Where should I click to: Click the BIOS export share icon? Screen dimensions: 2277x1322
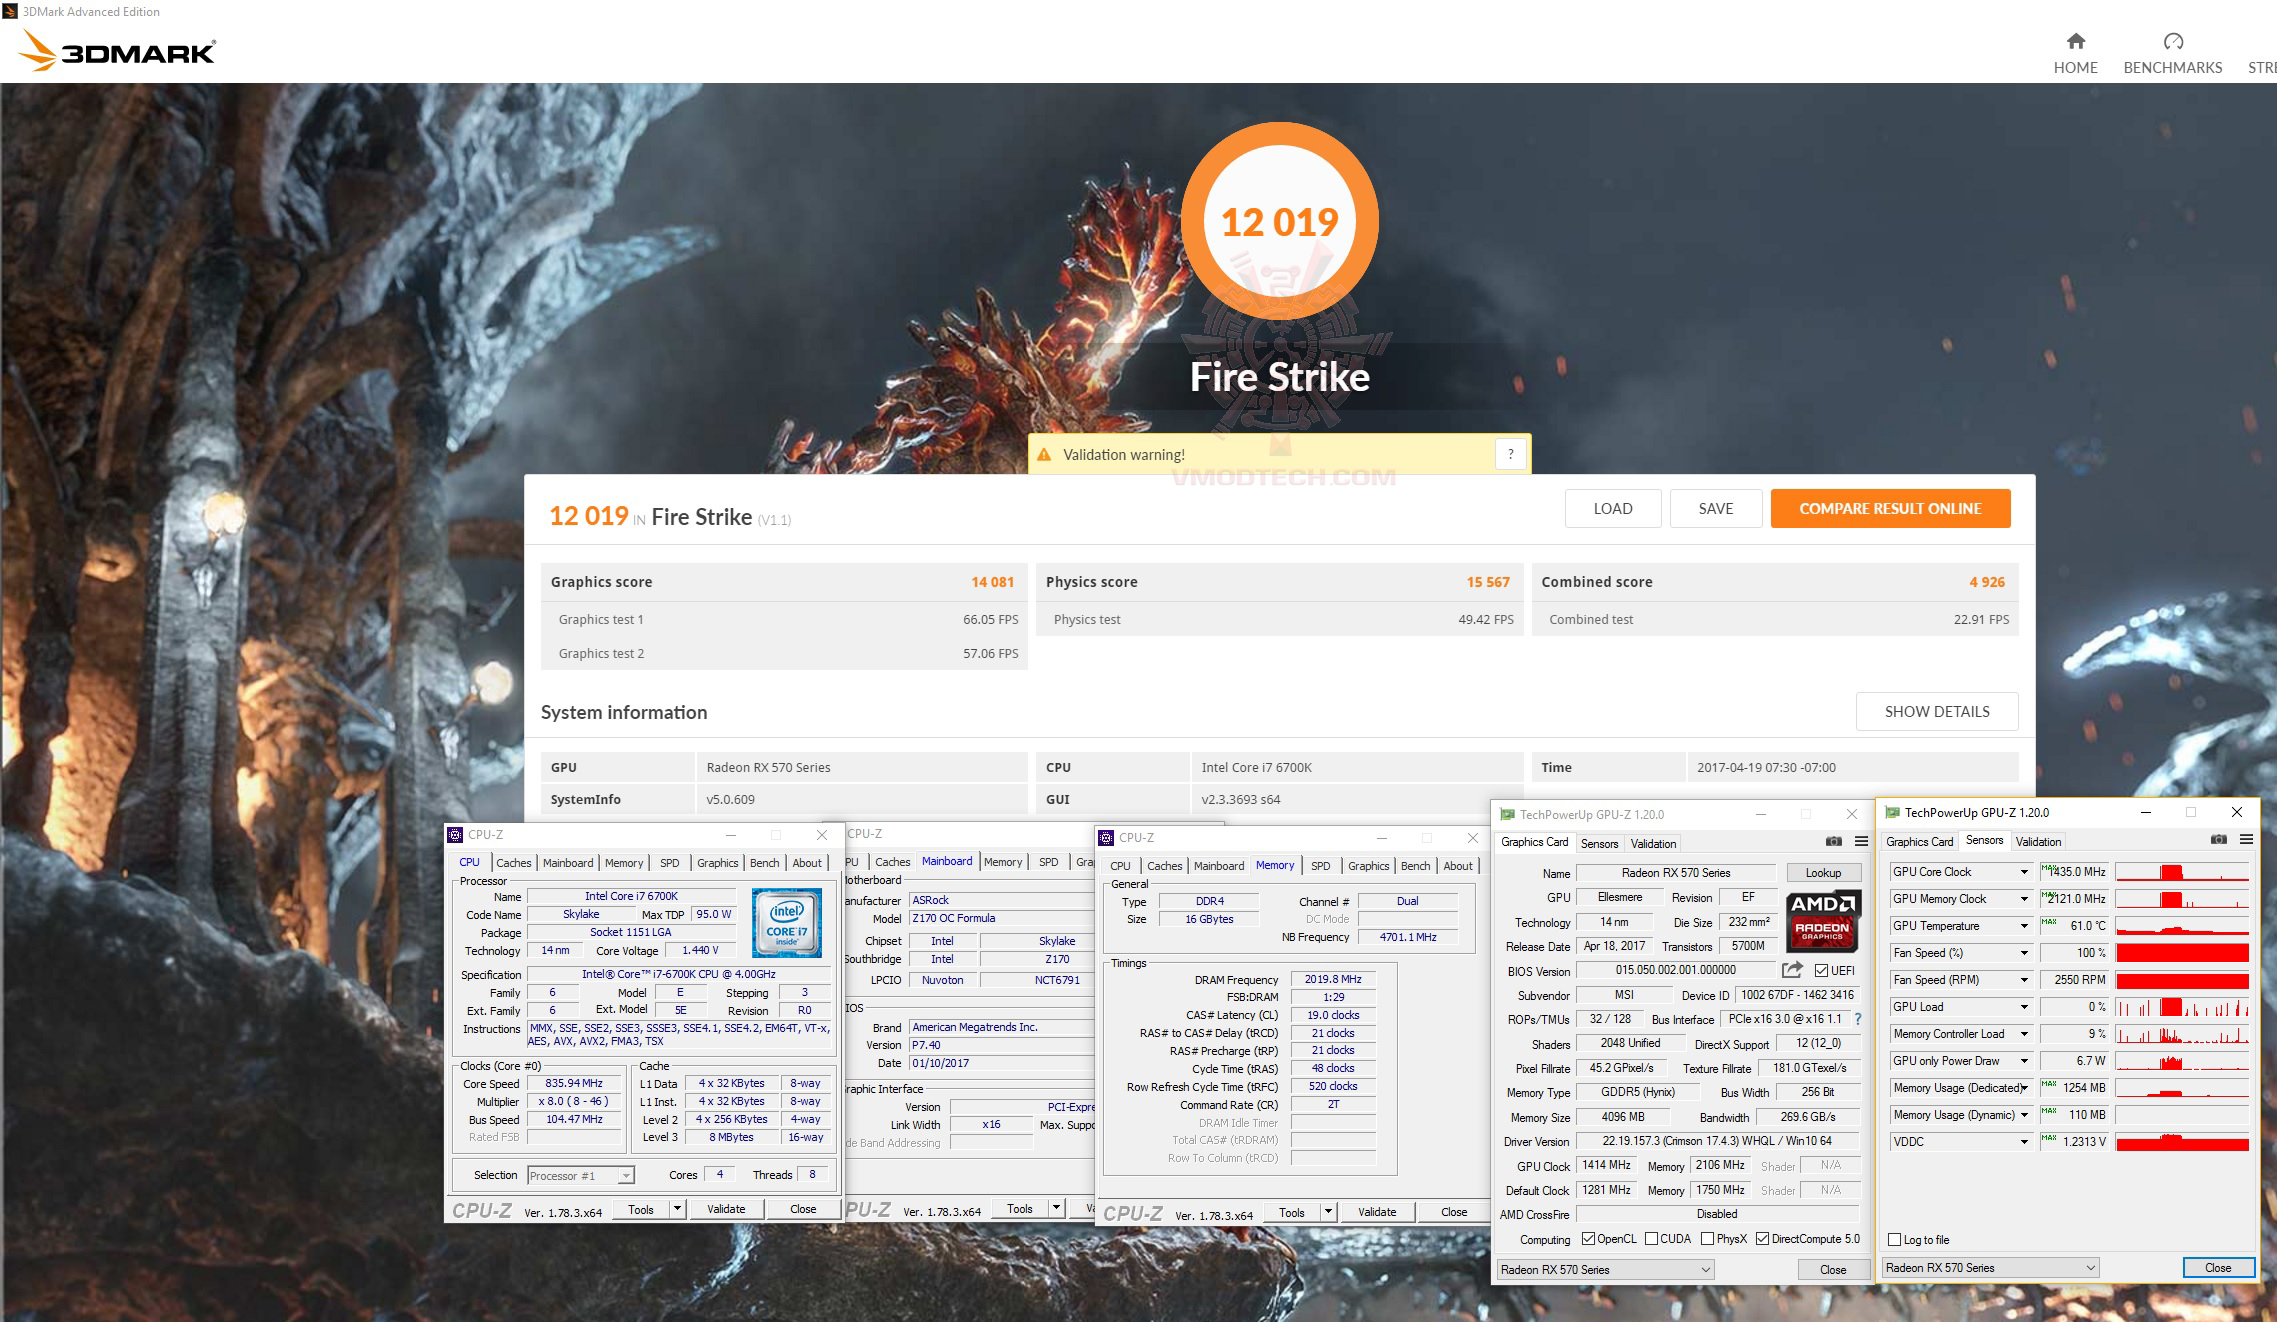(1792, 970)
